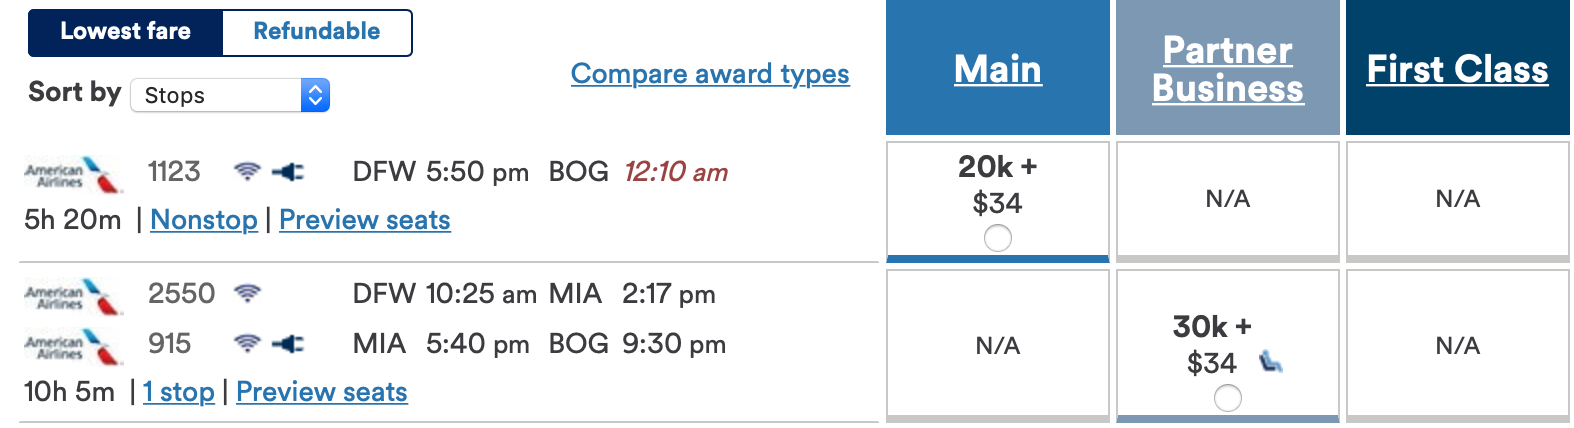Select the 20k + $34 Main fare radio
The image size is (1574, 428).
coord(997,238)
